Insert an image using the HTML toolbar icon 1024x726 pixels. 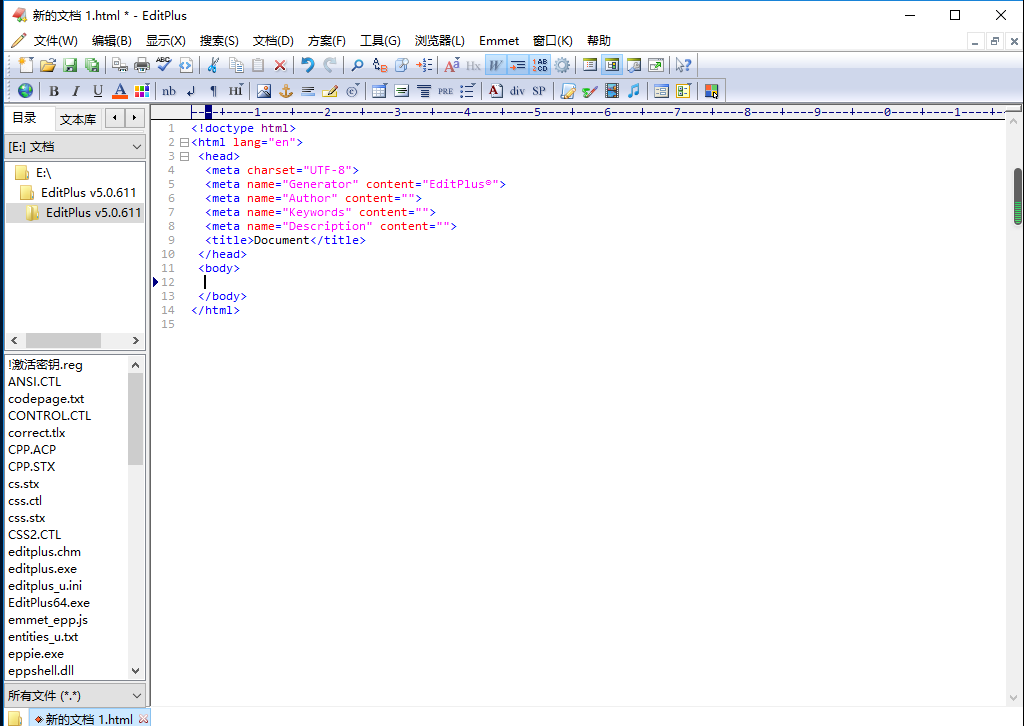[264, 91]
